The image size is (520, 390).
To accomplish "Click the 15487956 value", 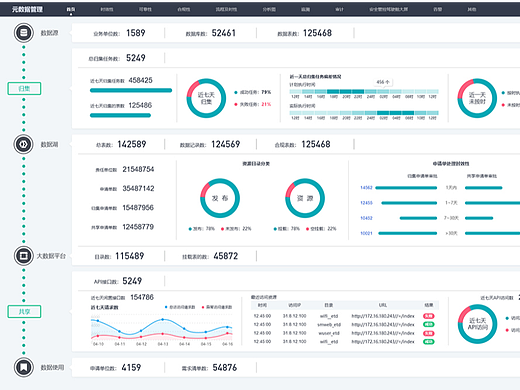I will pyautogui.click(x=138, y=208).
